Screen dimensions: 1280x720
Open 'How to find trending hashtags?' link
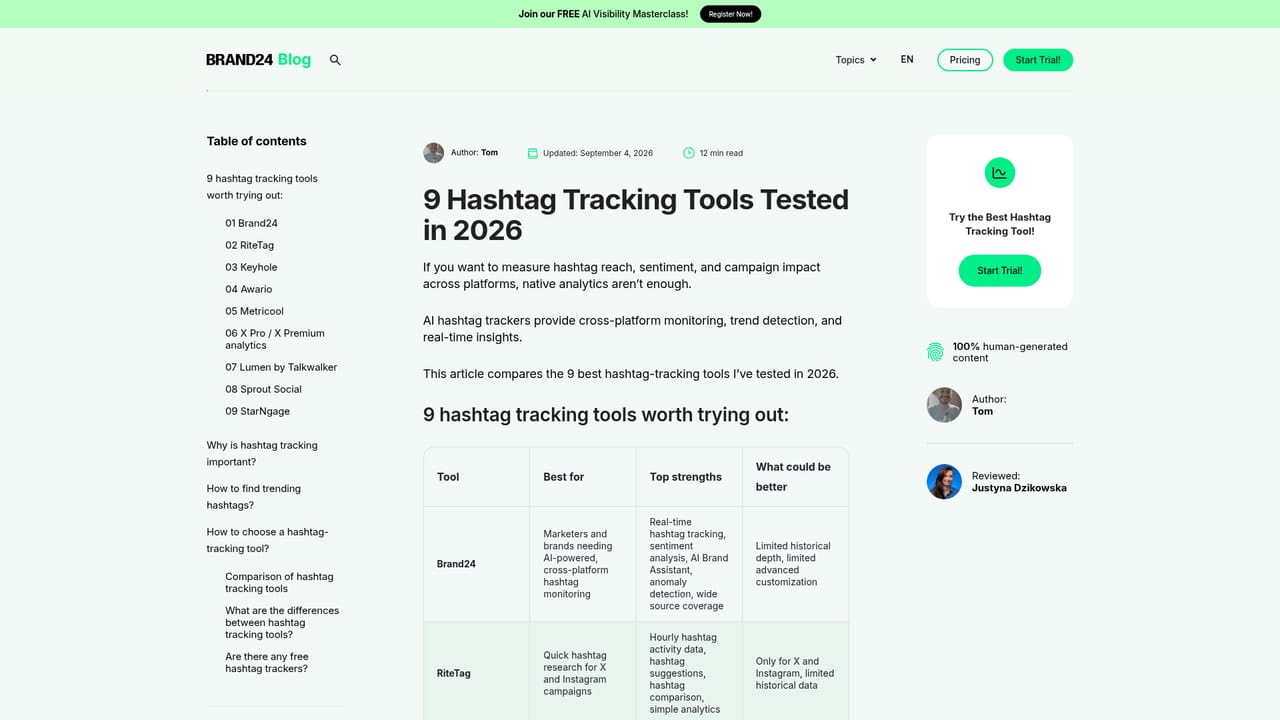point(254,497)
